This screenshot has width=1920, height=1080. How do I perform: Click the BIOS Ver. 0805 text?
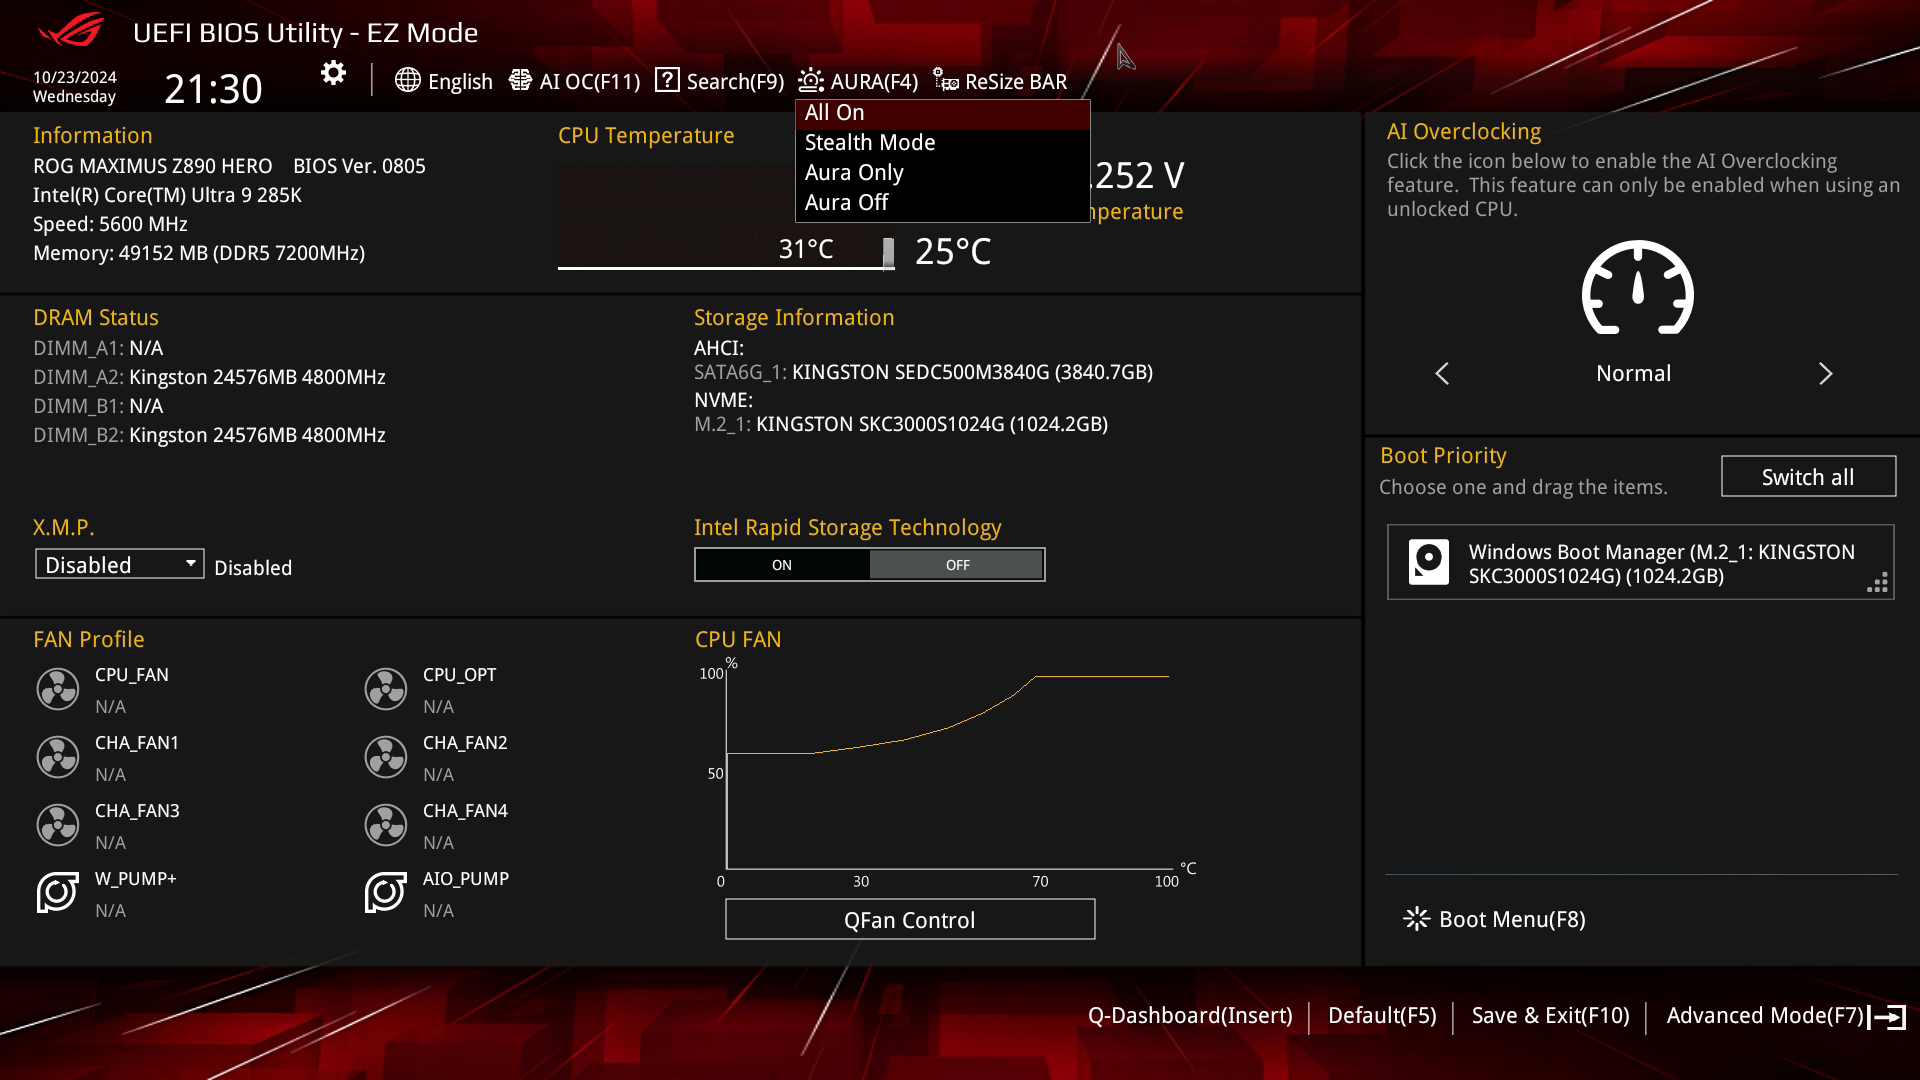(x=359, y=166)
